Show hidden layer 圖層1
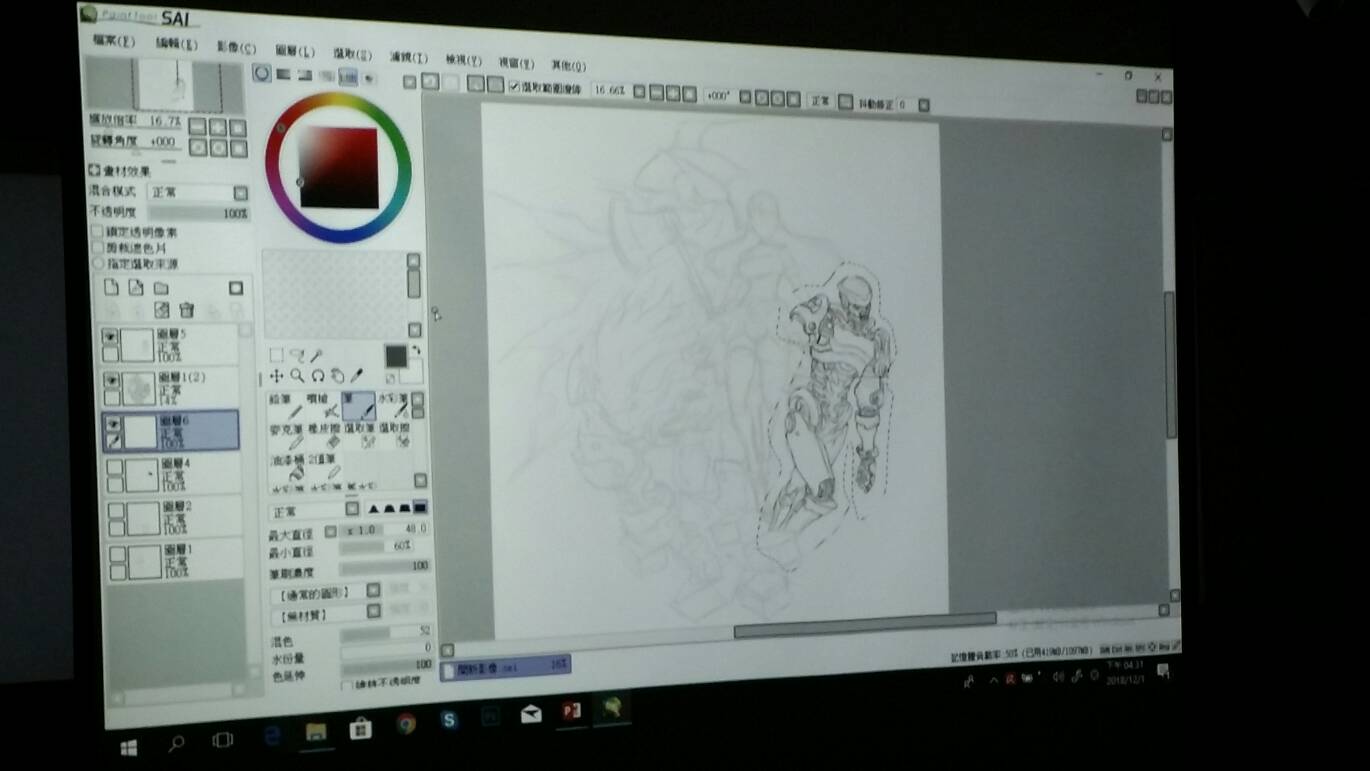This screenshot has height=771, width=1370. pos(117,553)
